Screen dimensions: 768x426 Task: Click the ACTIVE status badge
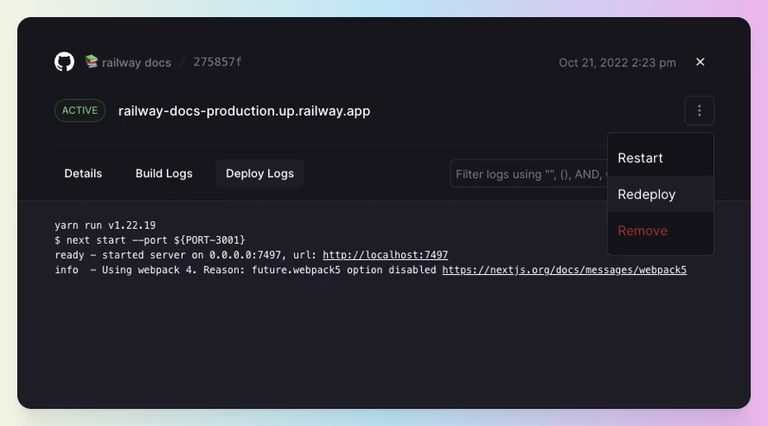(80, 111)
